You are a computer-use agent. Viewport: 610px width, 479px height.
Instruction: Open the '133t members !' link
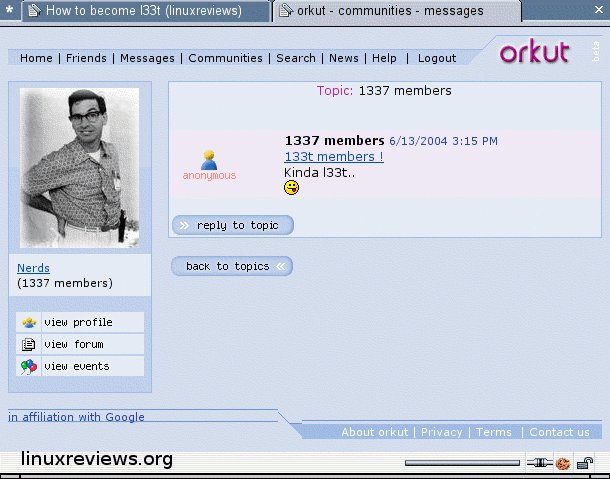coord(334,156)
